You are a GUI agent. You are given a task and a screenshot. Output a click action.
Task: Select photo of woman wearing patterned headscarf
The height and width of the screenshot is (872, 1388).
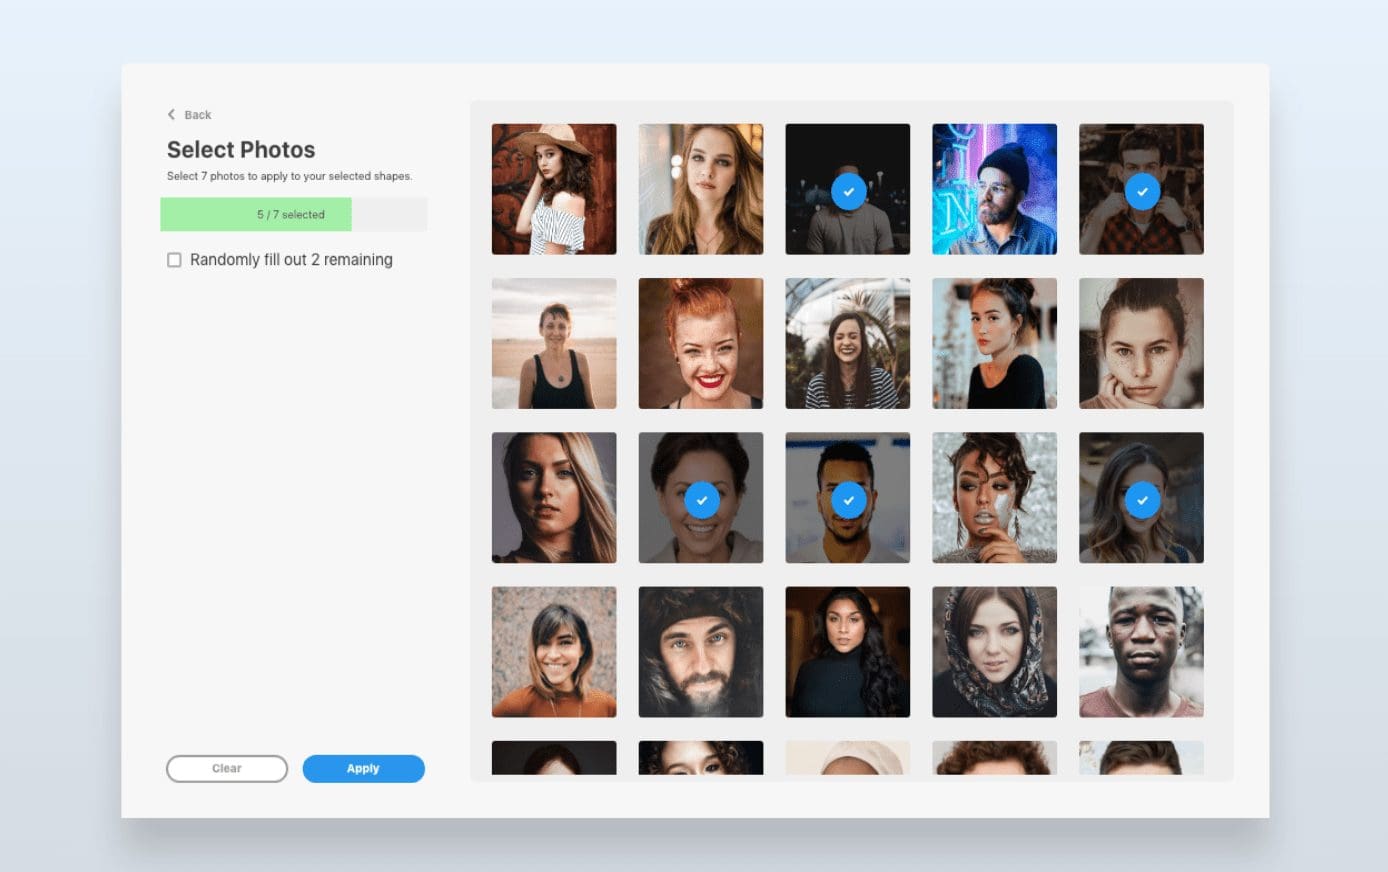point(994,652)
